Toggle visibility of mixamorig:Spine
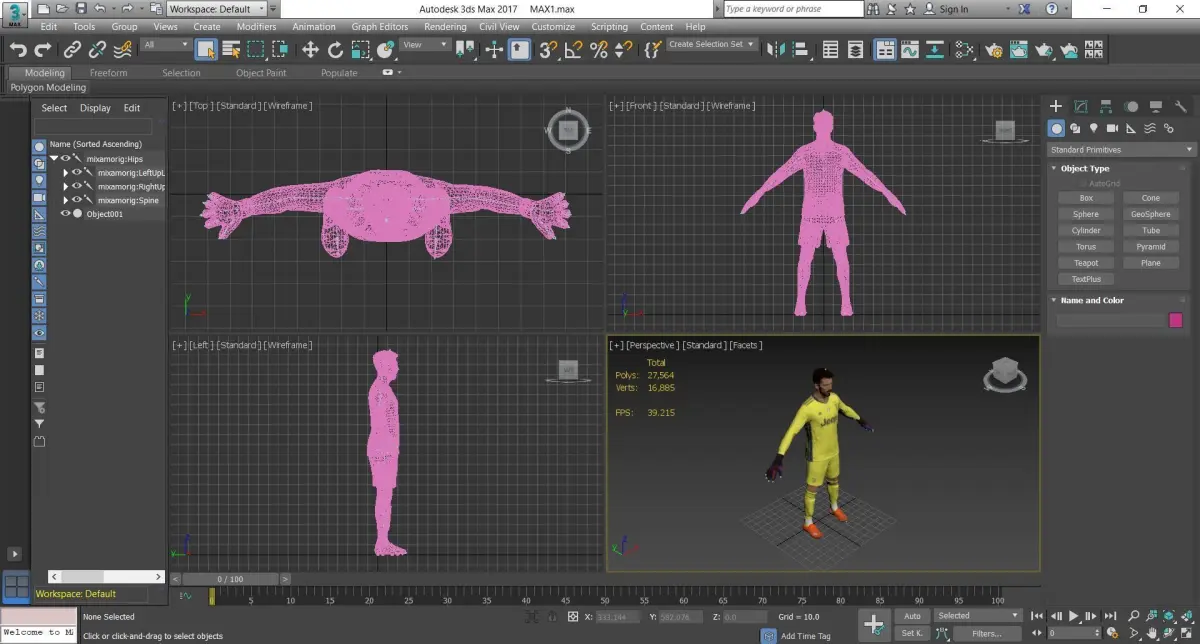 click(77, 200)
